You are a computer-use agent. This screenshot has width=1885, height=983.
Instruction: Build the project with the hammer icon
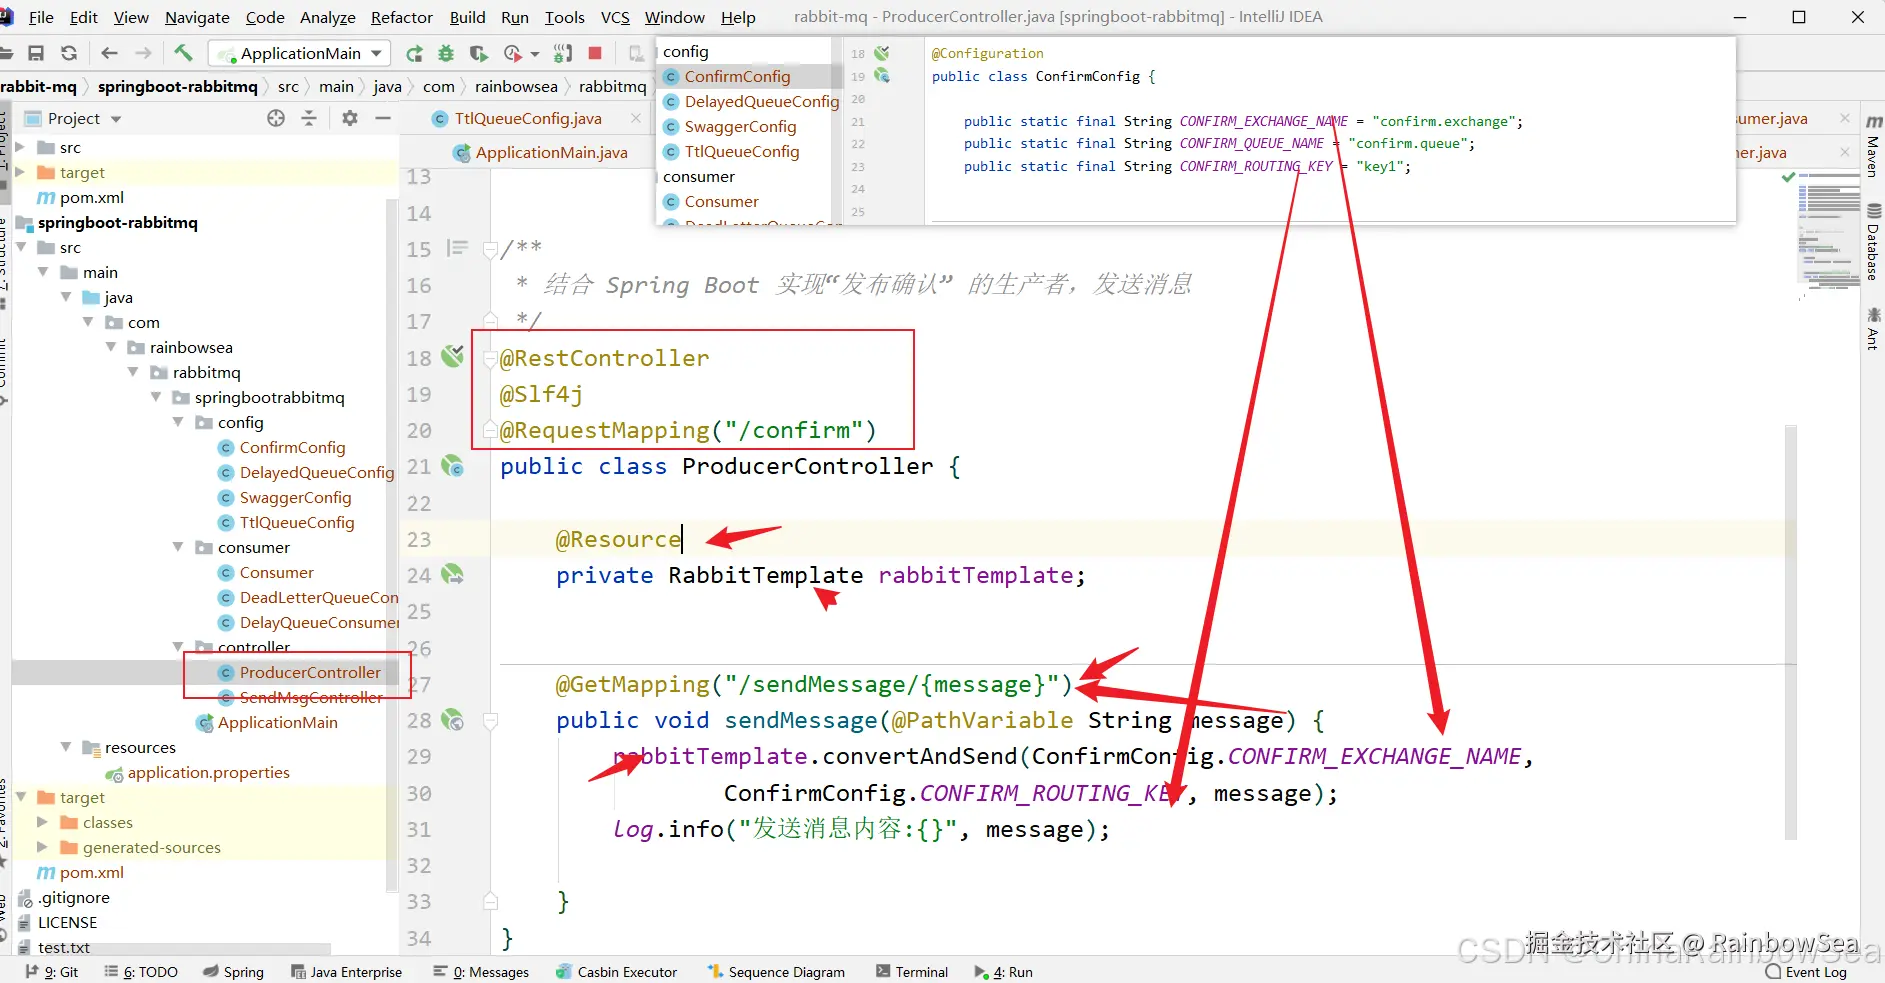(x=183, y=53)
